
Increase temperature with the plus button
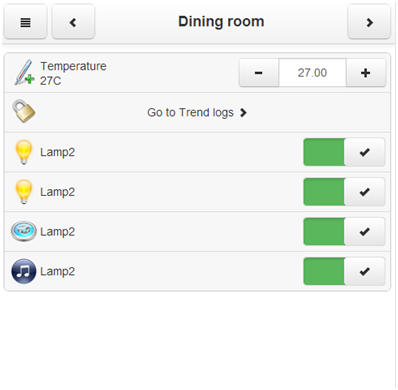[x=366, y=73]
